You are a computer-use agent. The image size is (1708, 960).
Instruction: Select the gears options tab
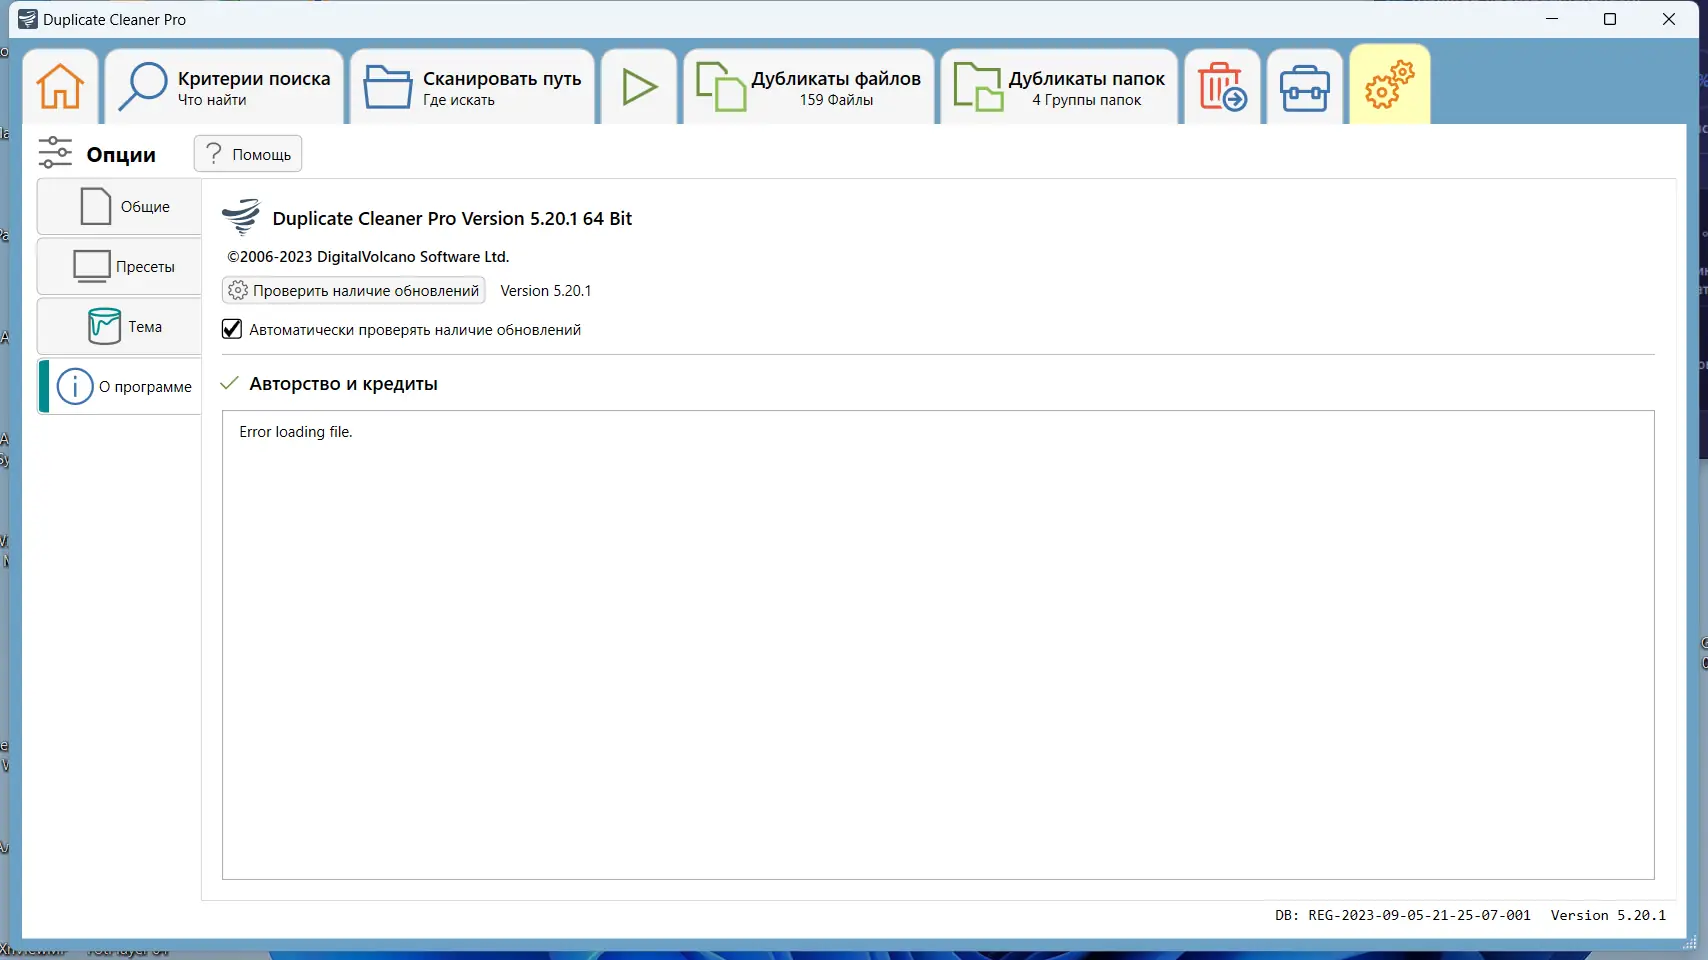(x=1390, y=85)
